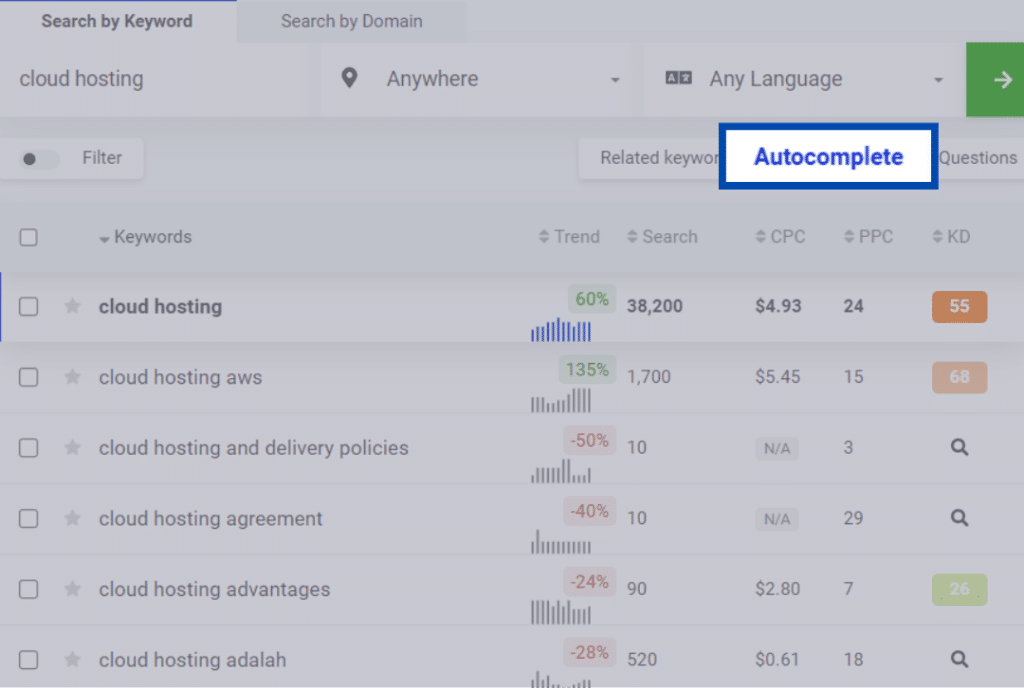Favorite the "cloud hosting aws" keyword
The height and width of the screenshot is (688, 1024).
[x=72, y=377]
